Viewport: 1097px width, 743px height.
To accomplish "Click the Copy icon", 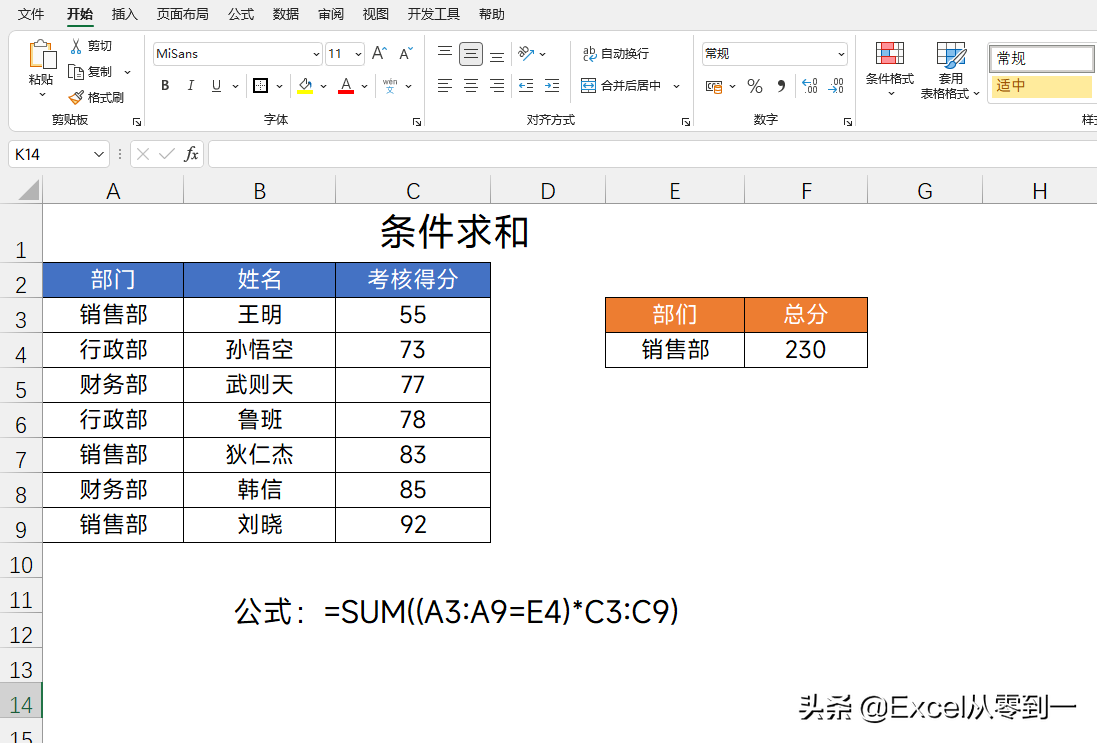I will point(76,71).
